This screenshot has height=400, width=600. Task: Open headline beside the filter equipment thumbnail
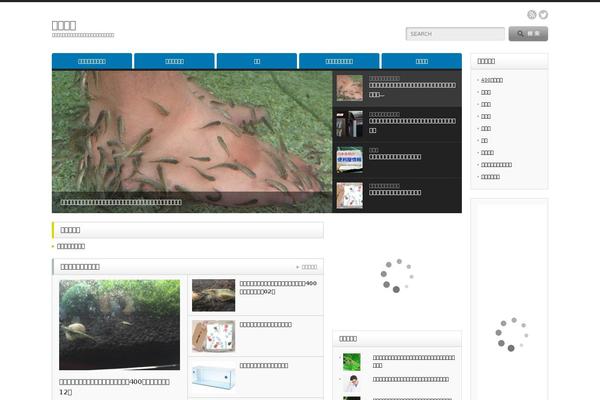(x=412, y=126)
